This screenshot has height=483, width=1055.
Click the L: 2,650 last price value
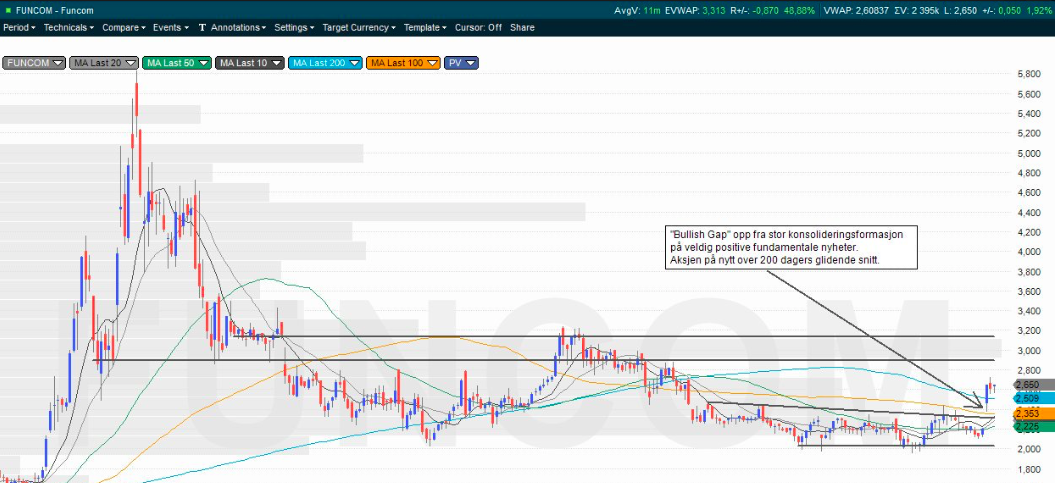pyautogui.click(x=959, y=11)
